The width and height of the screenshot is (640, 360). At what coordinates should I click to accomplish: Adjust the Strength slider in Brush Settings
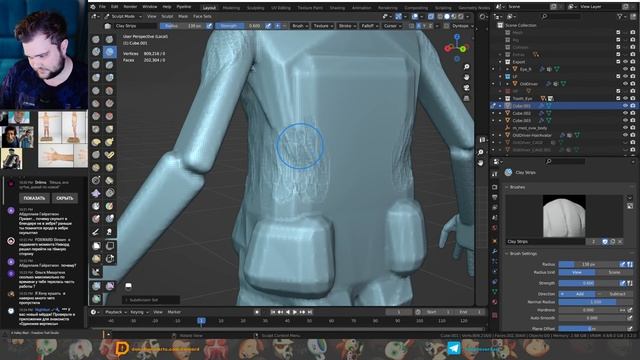(x=589, y=283)
